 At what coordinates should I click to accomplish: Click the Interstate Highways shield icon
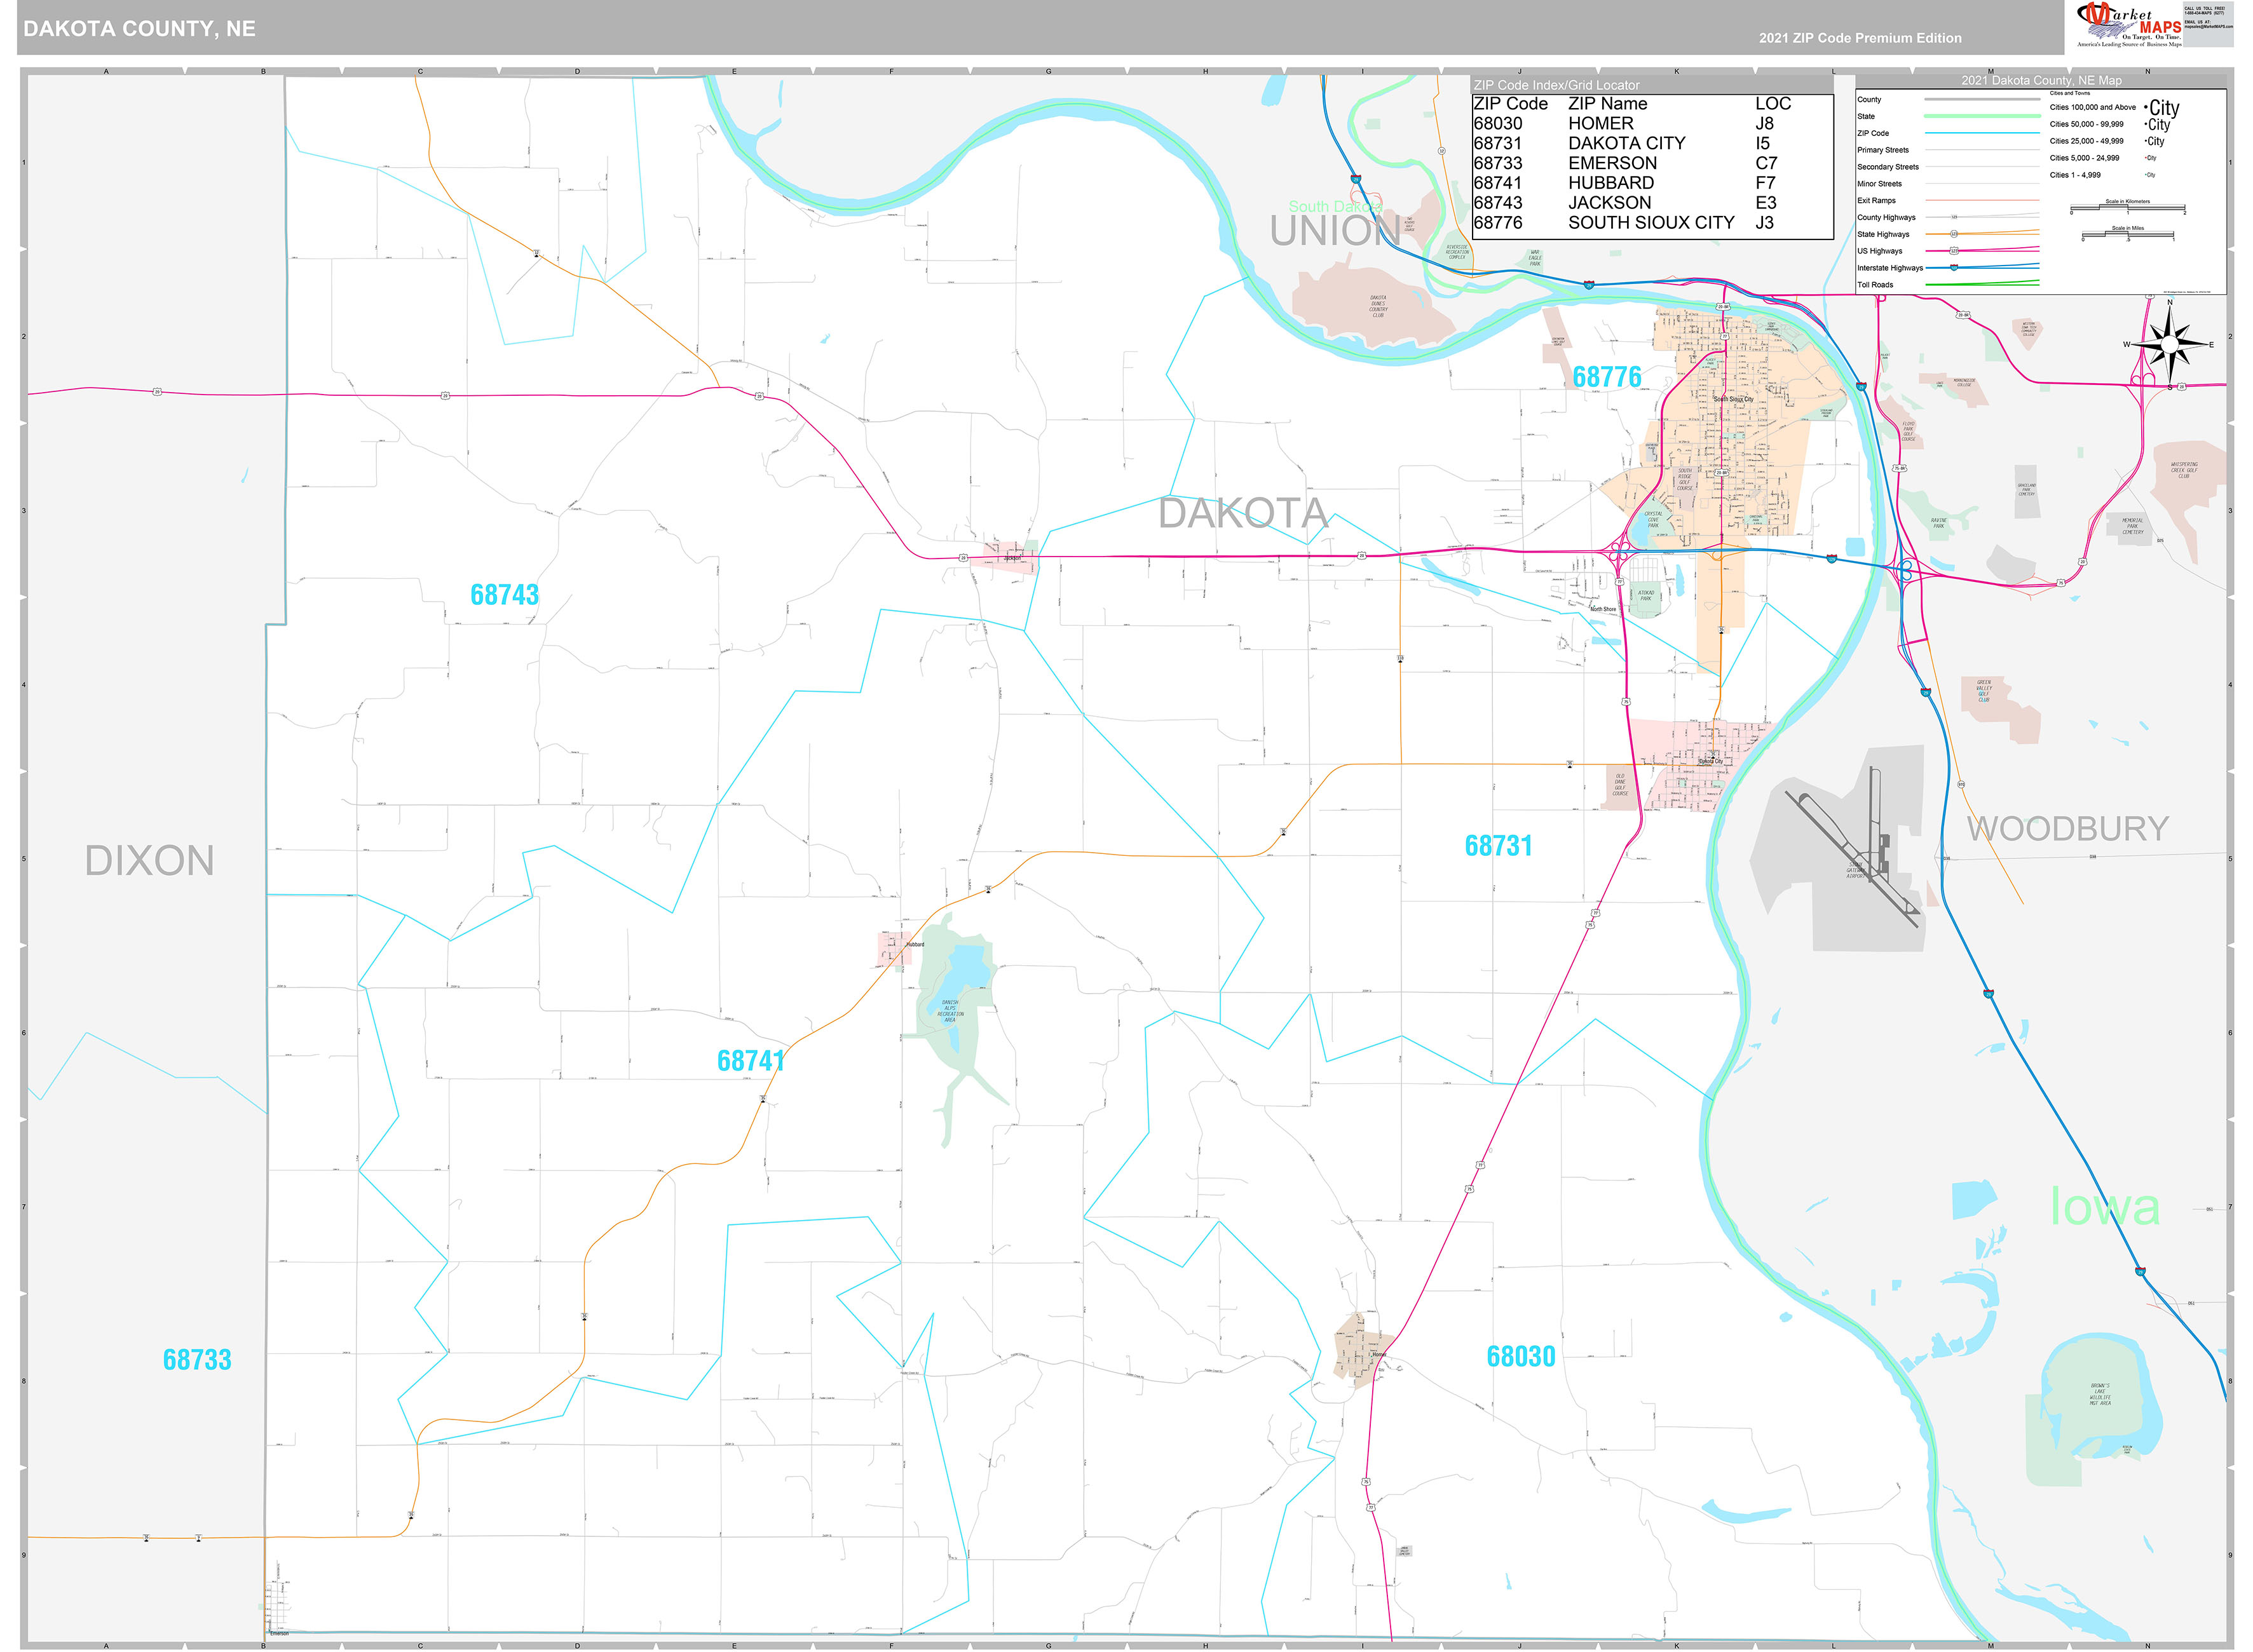[x=1955, y=268]
